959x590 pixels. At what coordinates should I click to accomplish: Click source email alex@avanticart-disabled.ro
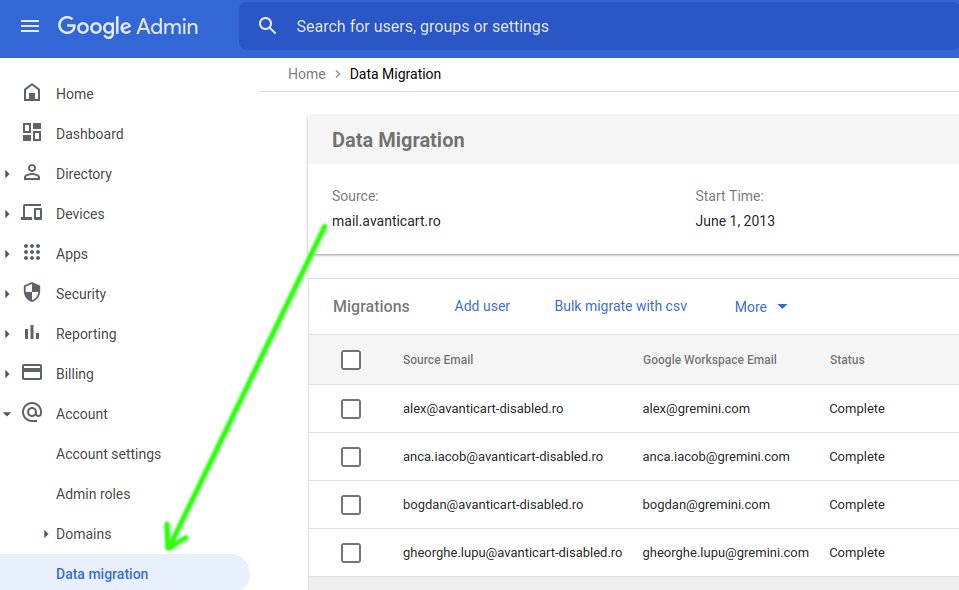483,408
